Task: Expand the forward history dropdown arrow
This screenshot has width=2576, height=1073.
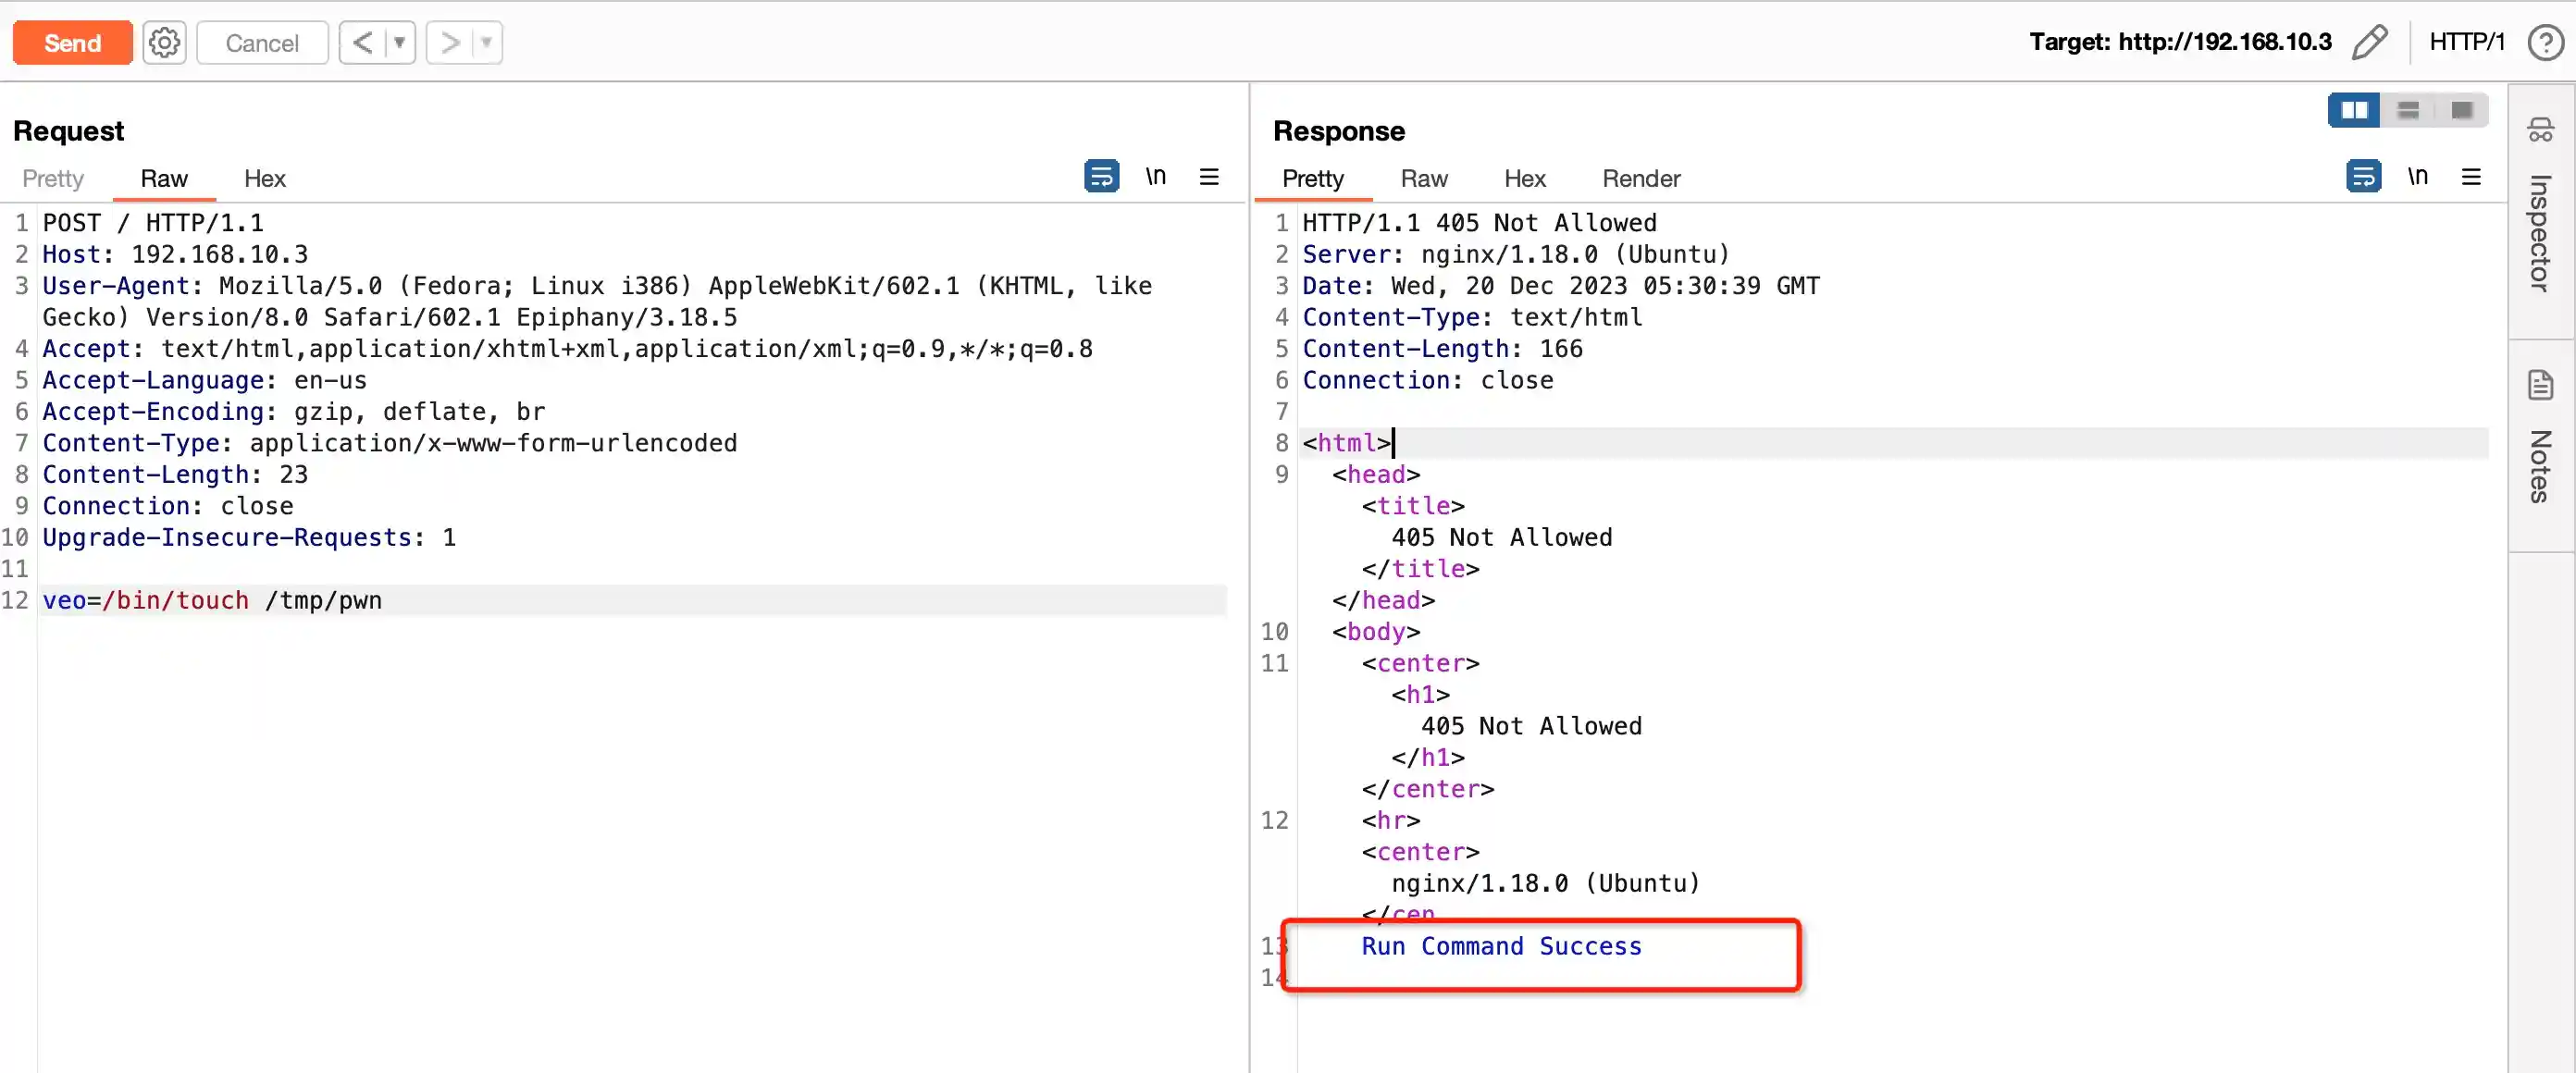Action: pyautogui.click(x=486, y=43)
